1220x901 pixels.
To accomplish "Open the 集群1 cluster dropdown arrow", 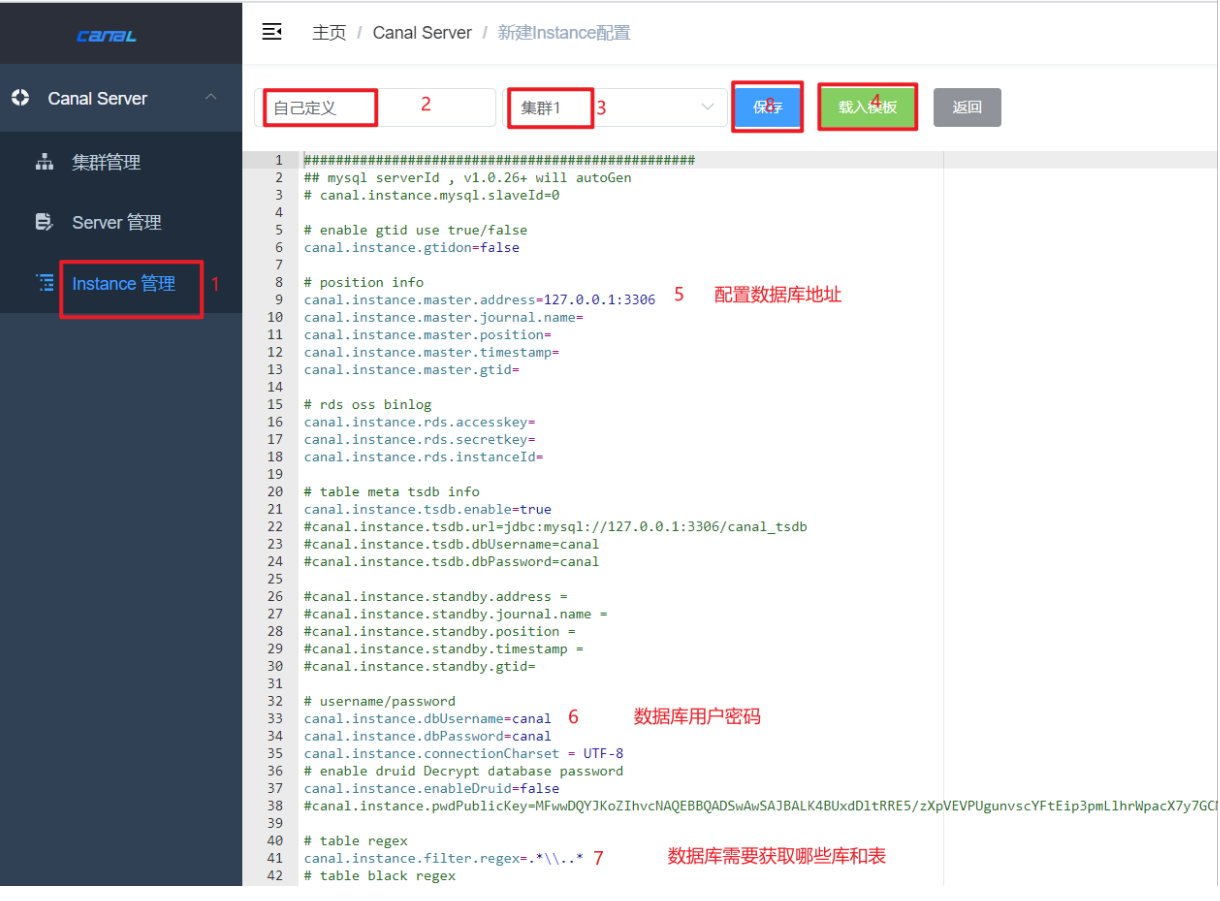I will point(708,107).
